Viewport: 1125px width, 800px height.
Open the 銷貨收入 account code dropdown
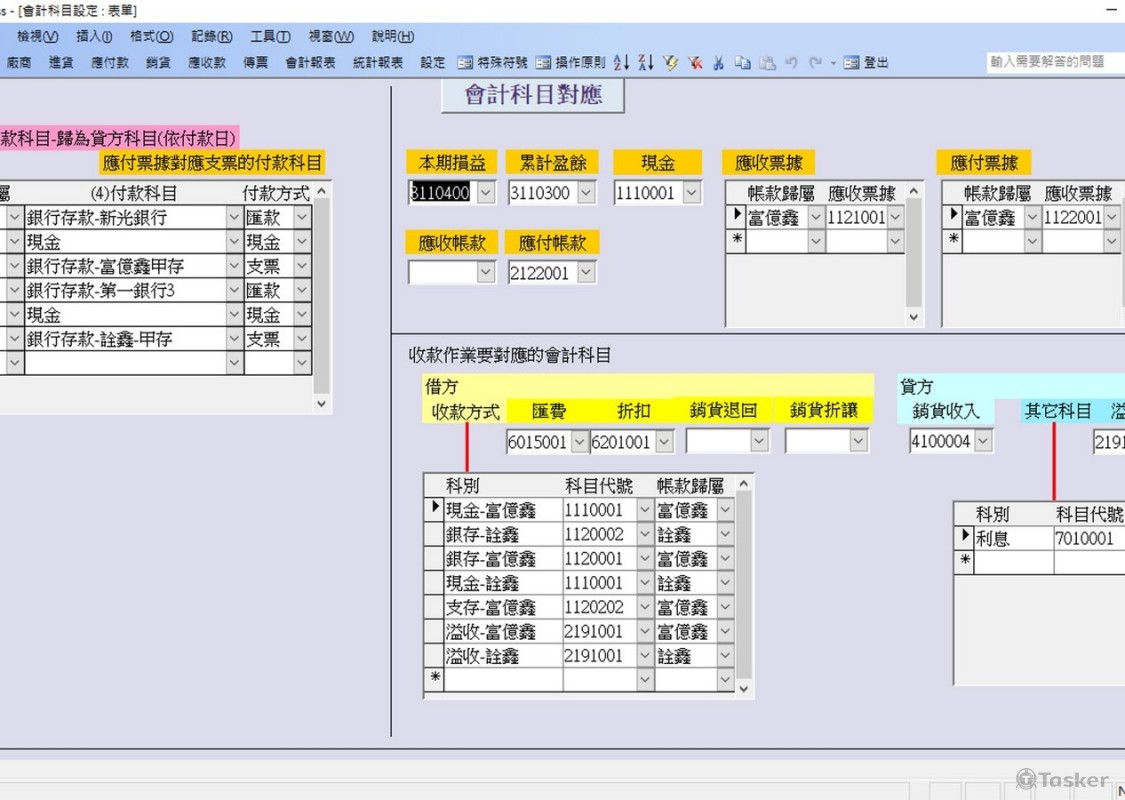(981, 440)
